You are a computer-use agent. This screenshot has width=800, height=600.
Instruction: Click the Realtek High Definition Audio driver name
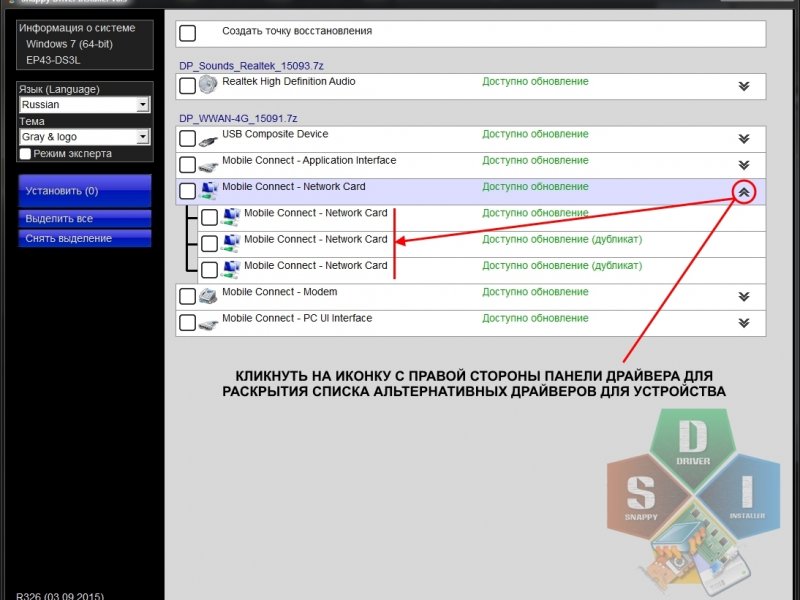pyautogui.click(x=289, y=82)
